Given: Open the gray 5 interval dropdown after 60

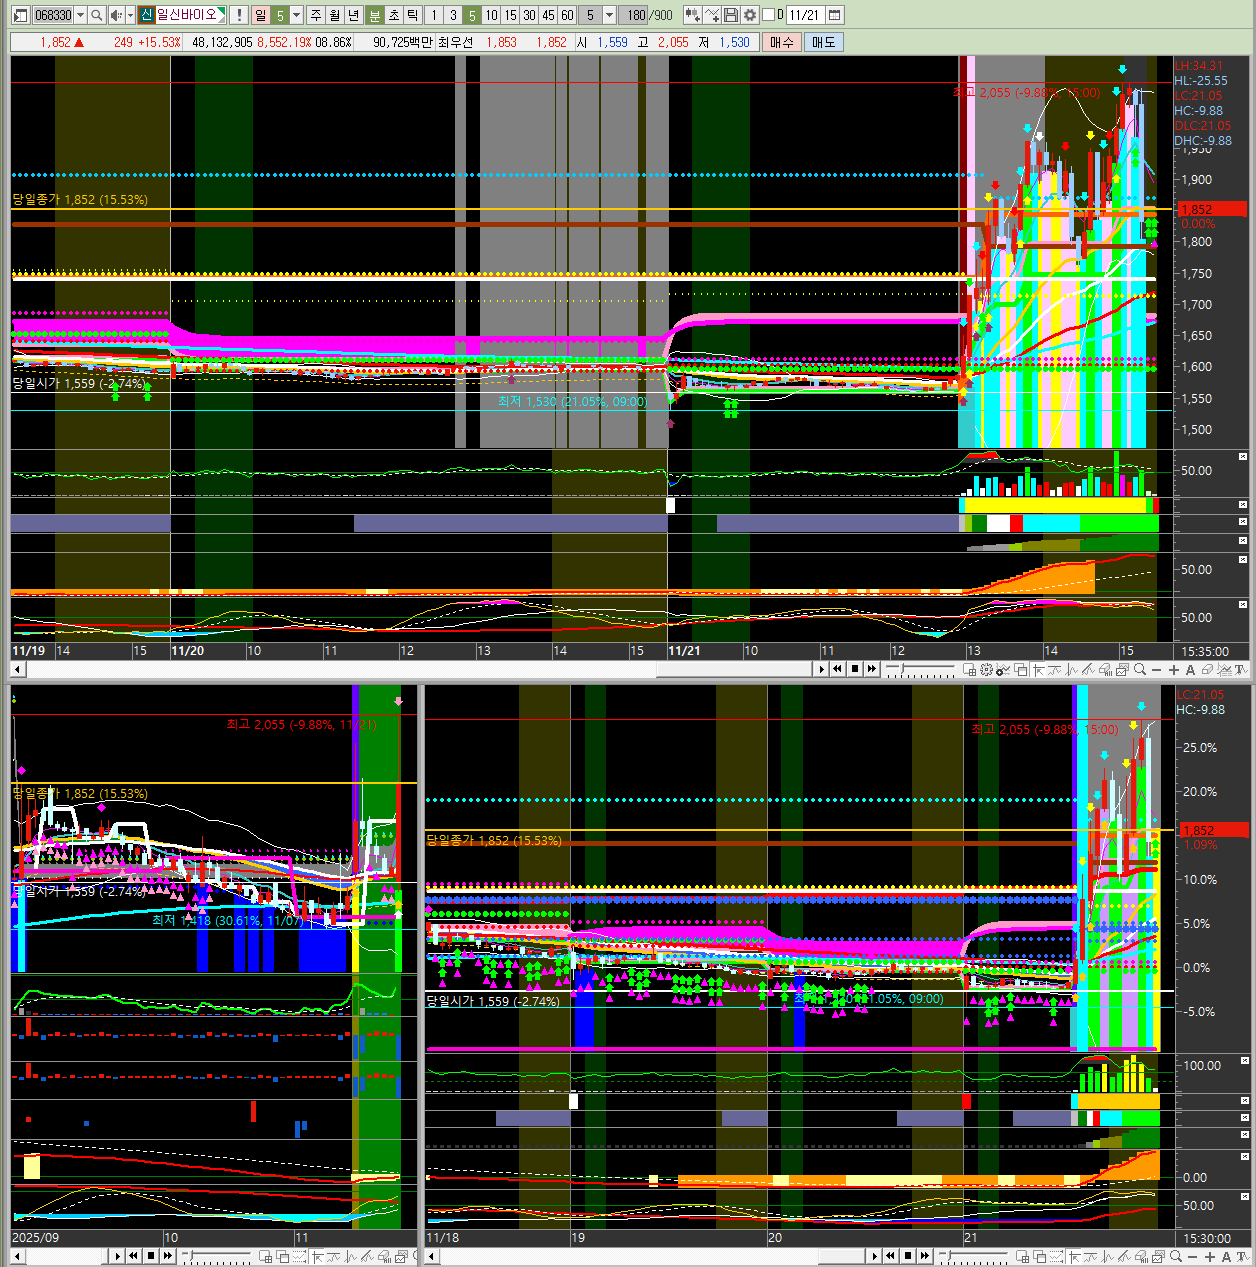Looking at the screenshot, I should tap(609, 15).
